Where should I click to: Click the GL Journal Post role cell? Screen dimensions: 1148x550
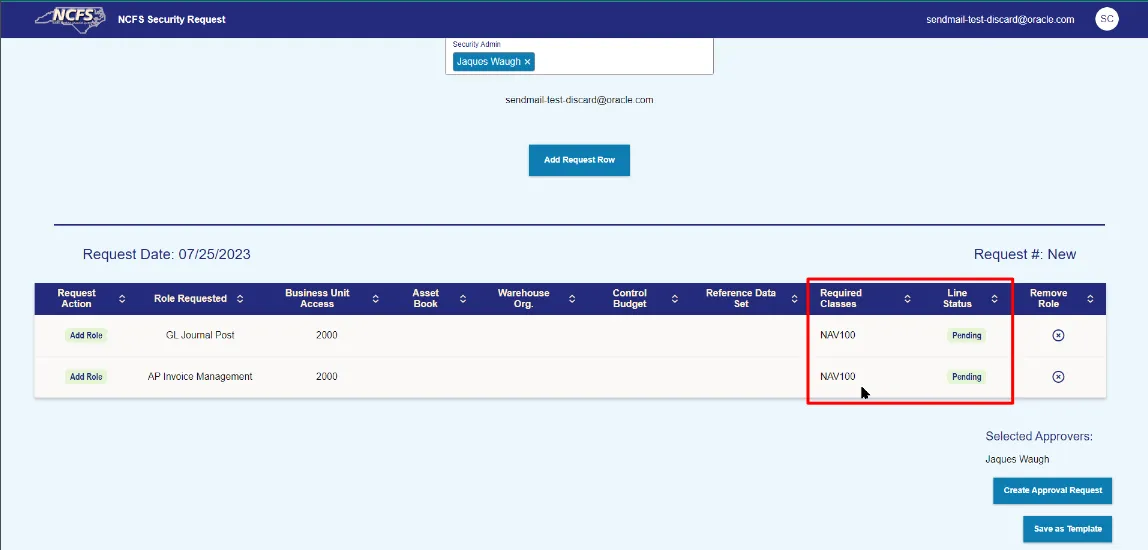[200, 335]
